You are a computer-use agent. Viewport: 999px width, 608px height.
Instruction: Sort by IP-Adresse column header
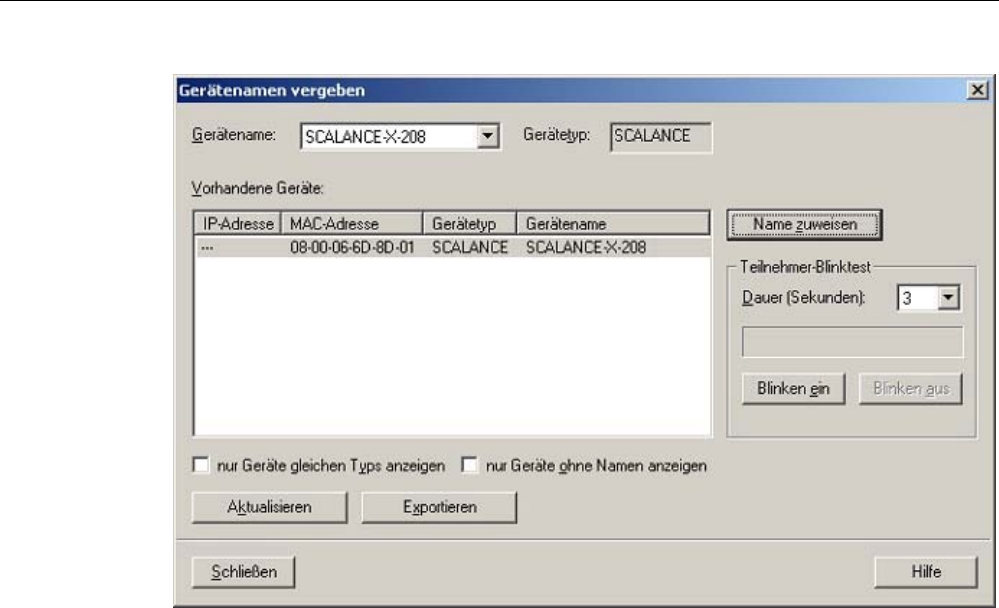[x=238, y=224]
